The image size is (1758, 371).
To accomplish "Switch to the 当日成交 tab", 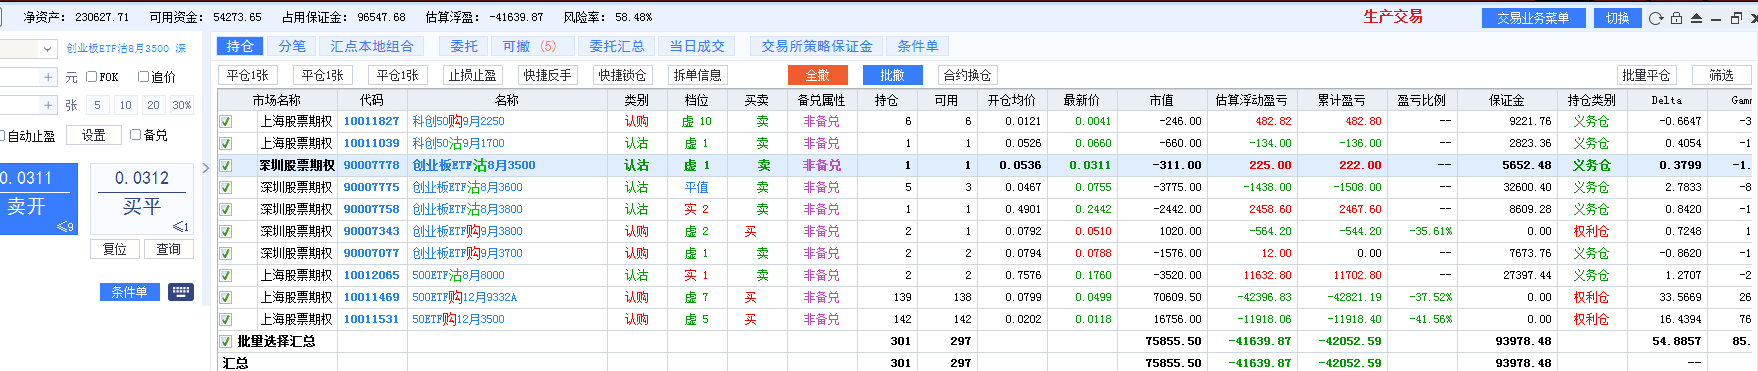I will point(697,46).
